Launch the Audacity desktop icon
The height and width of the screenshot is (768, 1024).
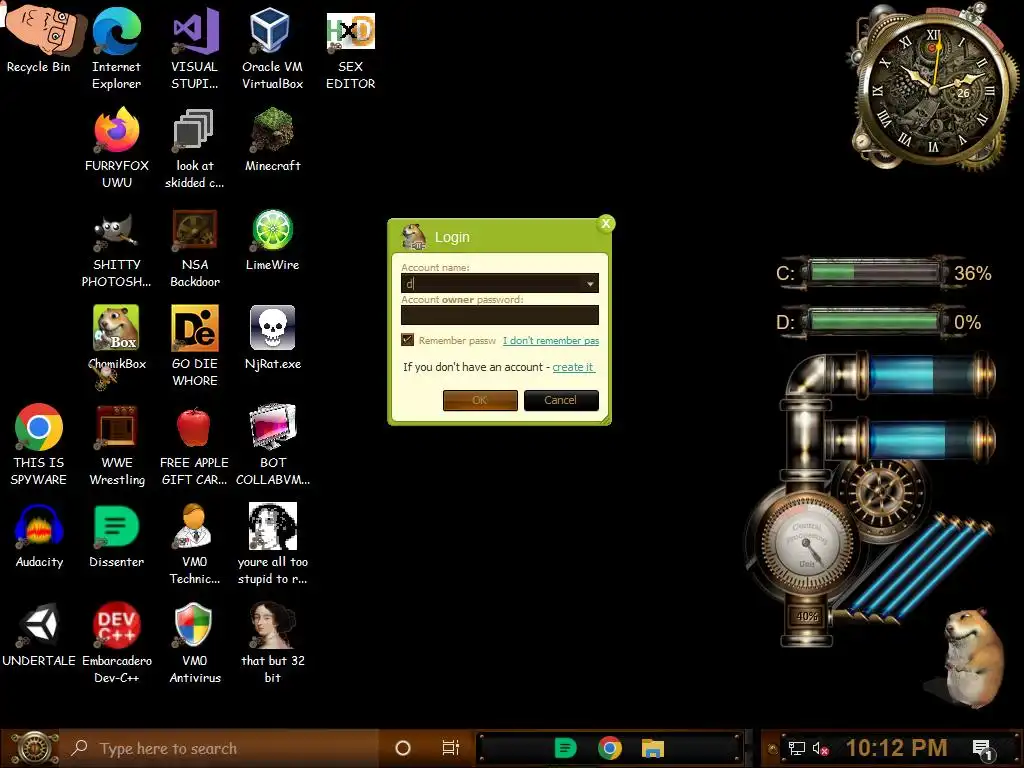pos(39,526)
